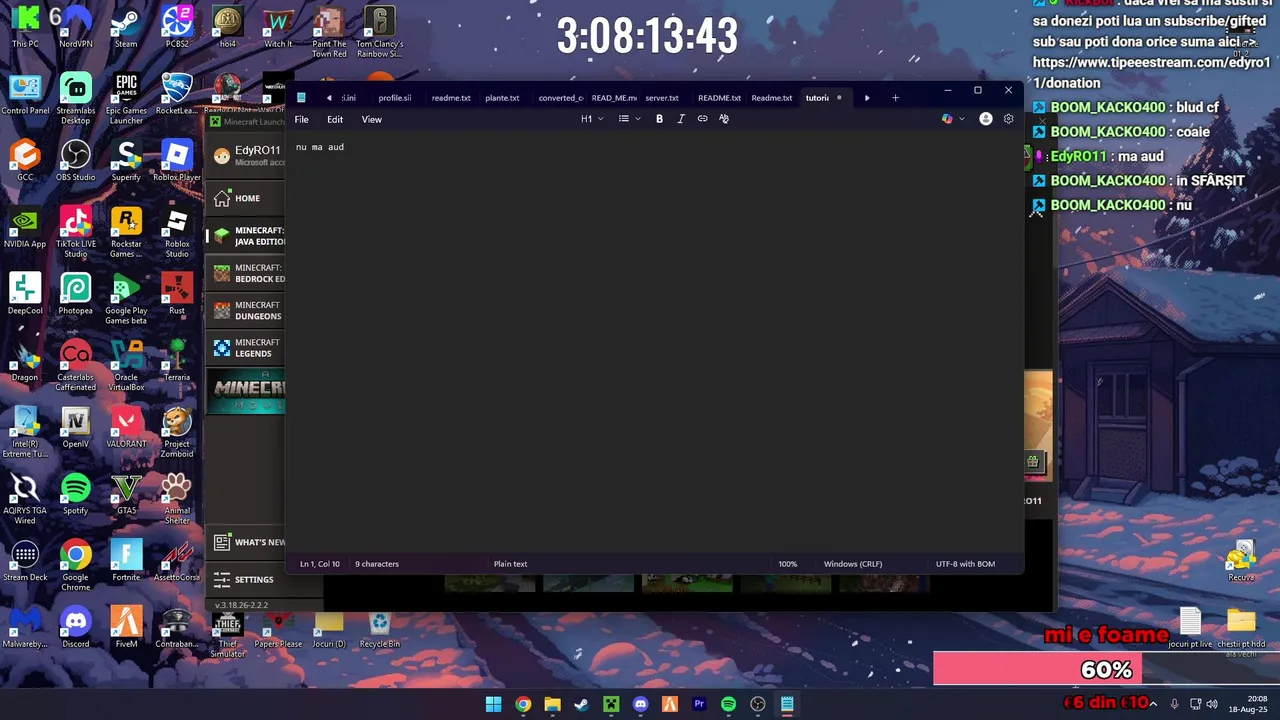
Task: Add a new Notepad tab
Action: [895, 98]
